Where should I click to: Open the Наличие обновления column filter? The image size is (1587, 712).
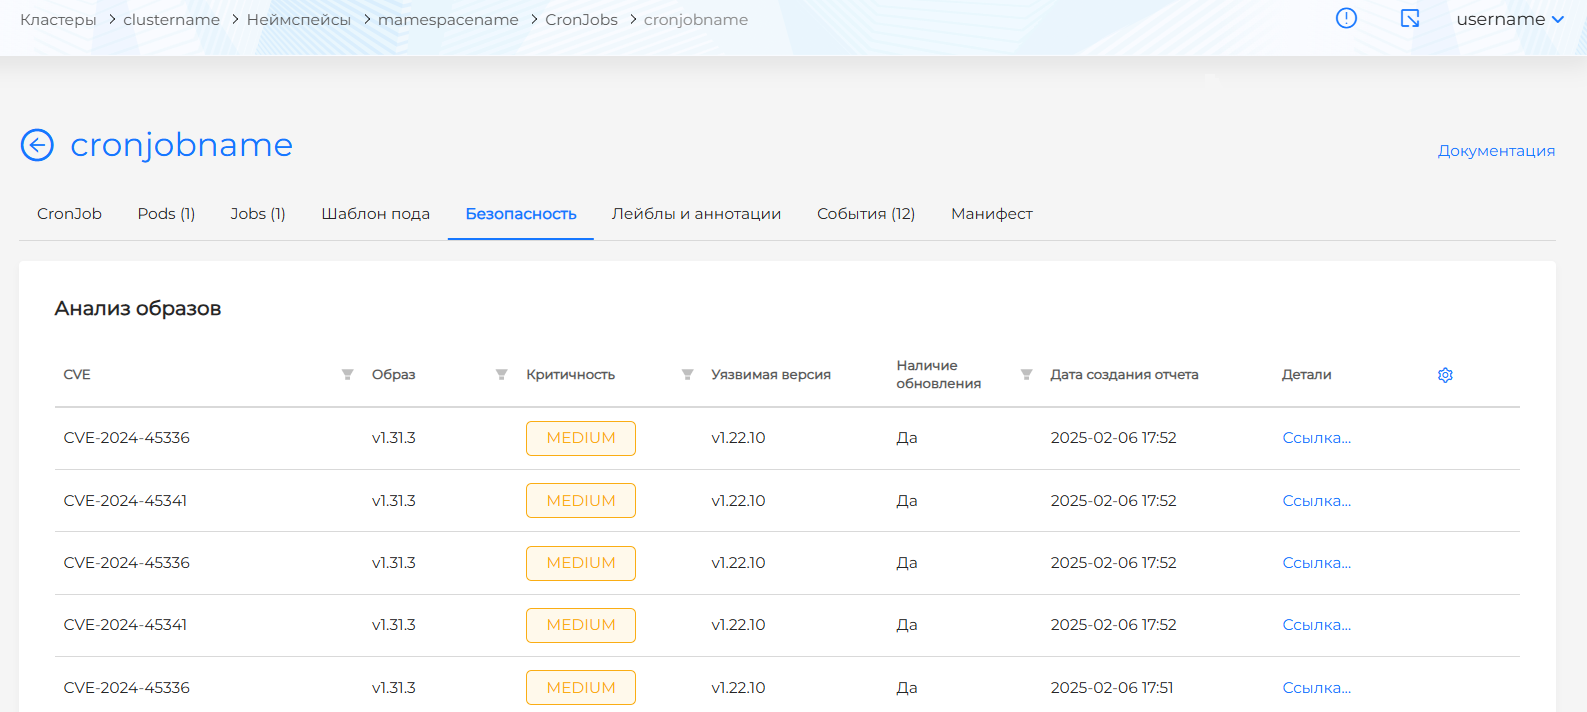point(1026,375)
